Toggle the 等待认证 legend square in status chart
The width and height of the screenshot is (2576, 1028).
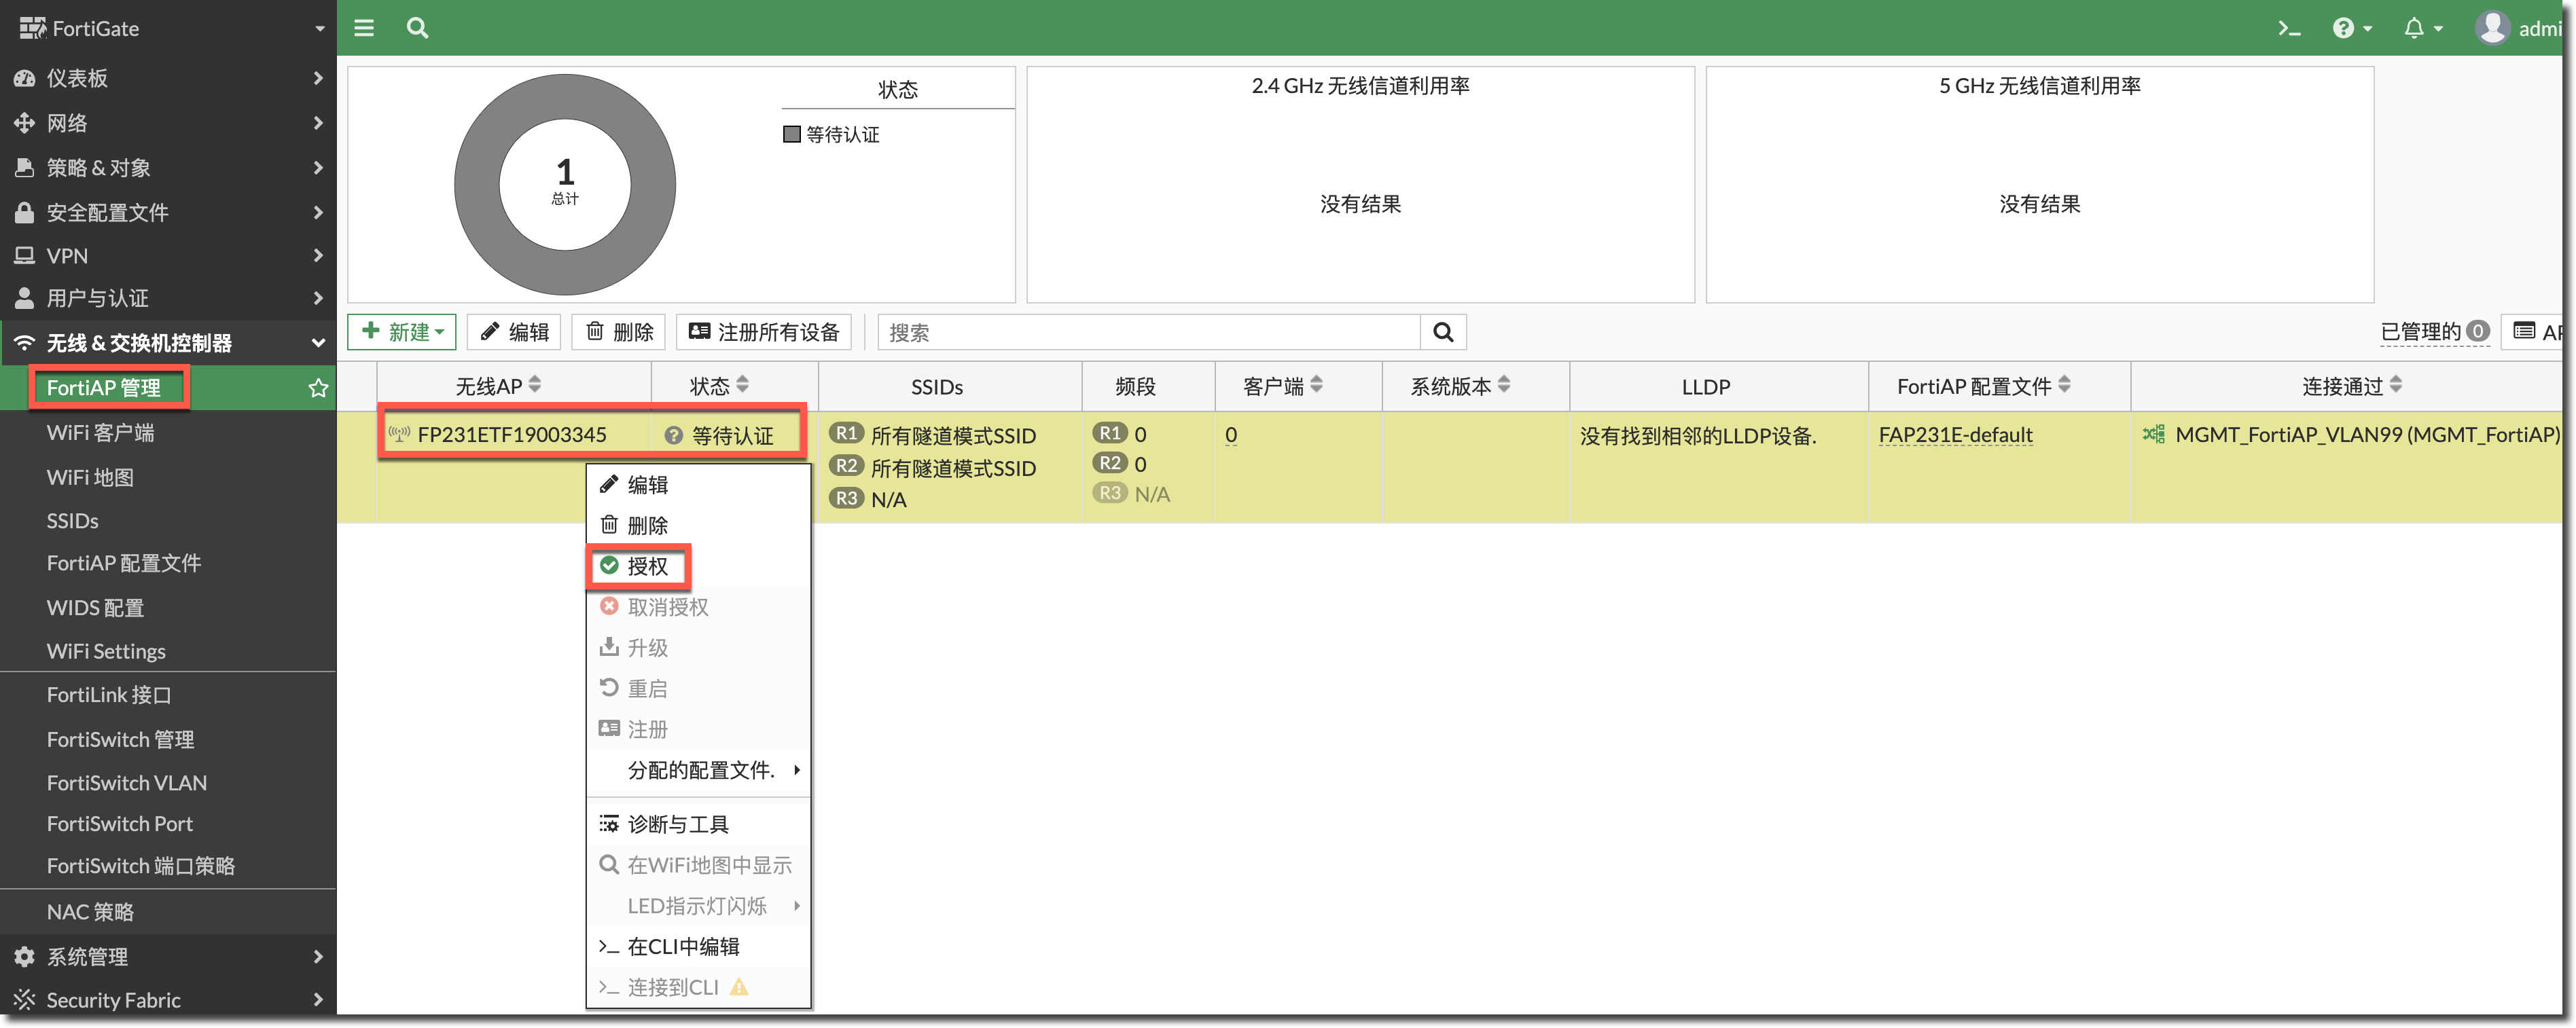point(792,134)
